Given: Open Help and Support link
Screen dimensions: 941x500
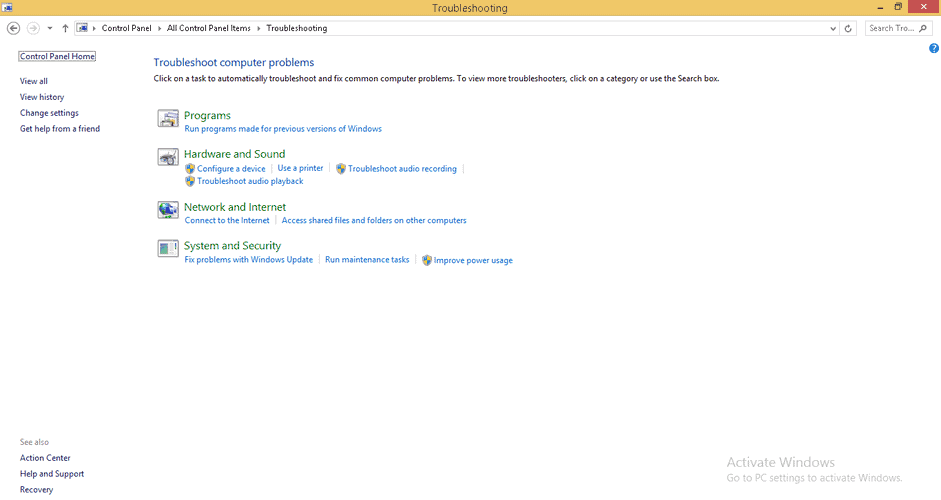Looking at the screenshot, I should [x=52, y=474].
